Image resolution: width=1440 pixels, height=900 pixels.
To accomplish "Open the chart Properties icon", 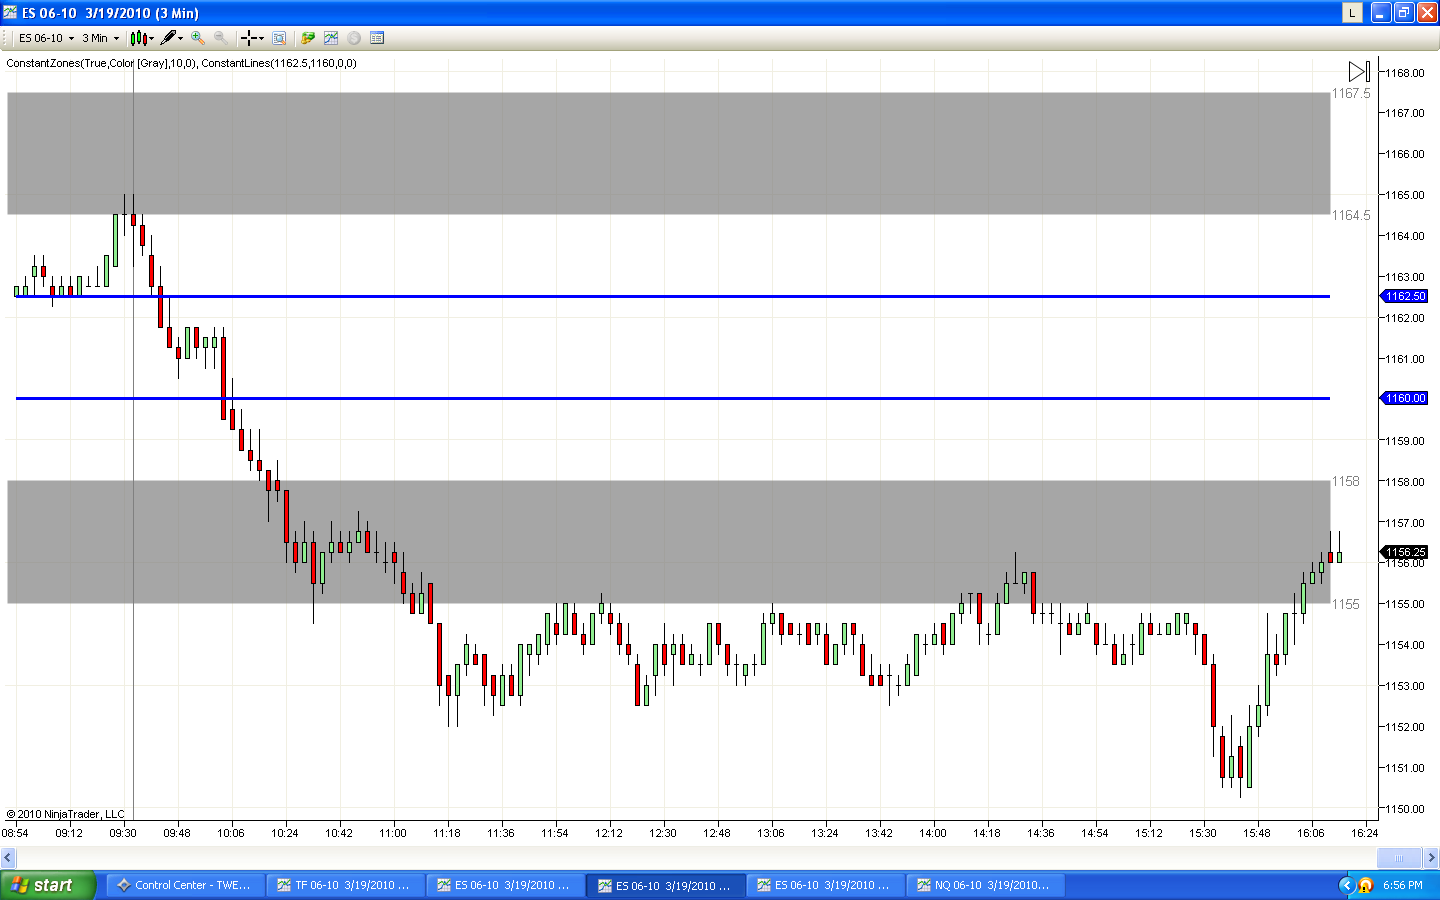I will click(377, 38).
